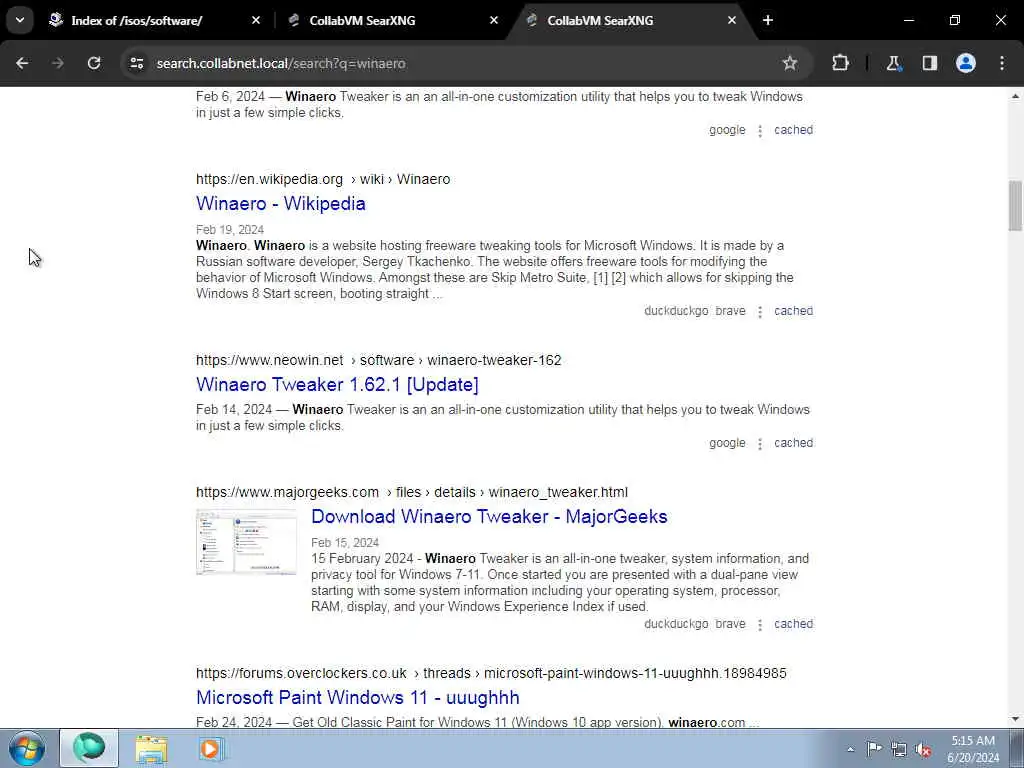Screen dimensions: 1024x768
Task: Open Download Winaero Tweaker - MajorGeeks result
Action: pyautogui.click(x=489, y=517)
